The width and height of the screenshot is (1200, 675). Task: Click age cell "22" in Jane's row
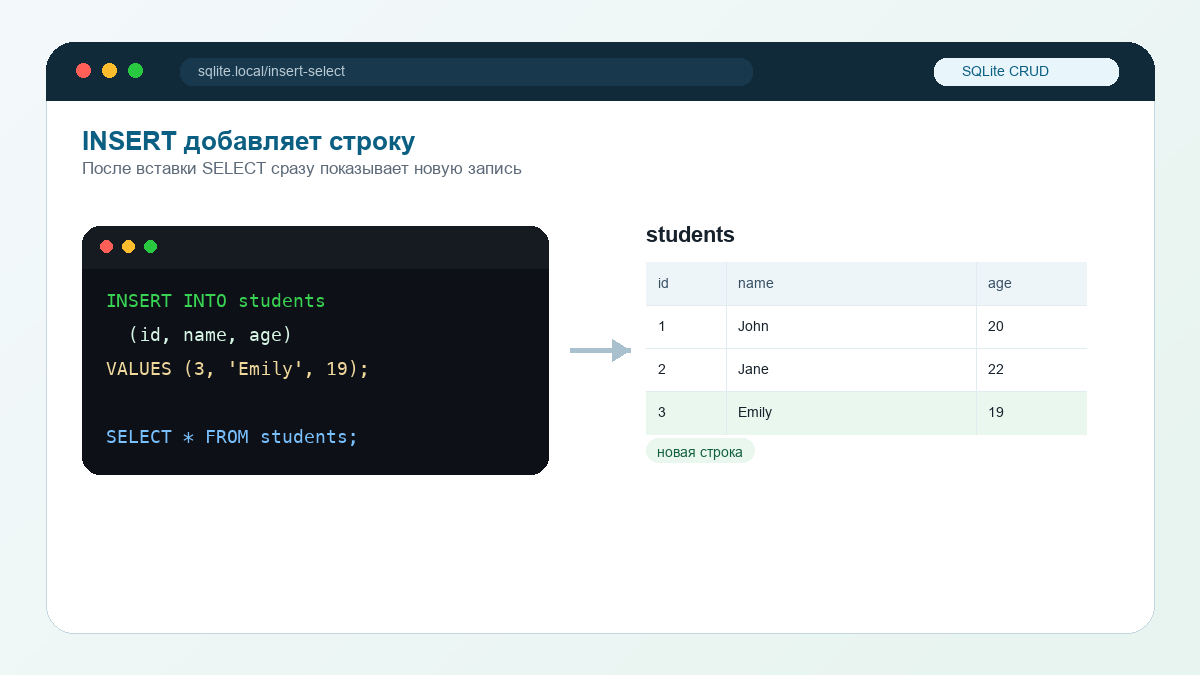click(x=1031, y=370)
